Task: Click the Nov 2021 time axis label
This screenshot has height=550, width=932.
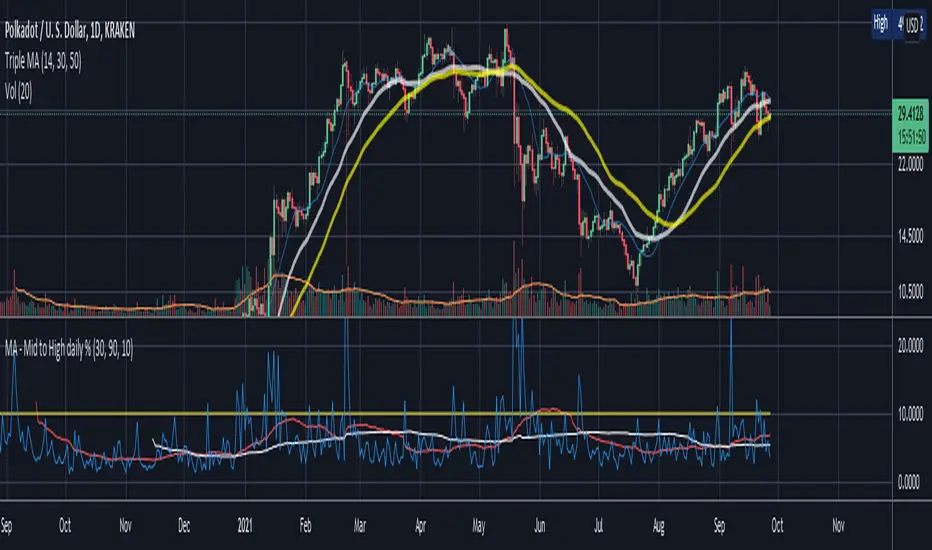Action: coord(838,526)
